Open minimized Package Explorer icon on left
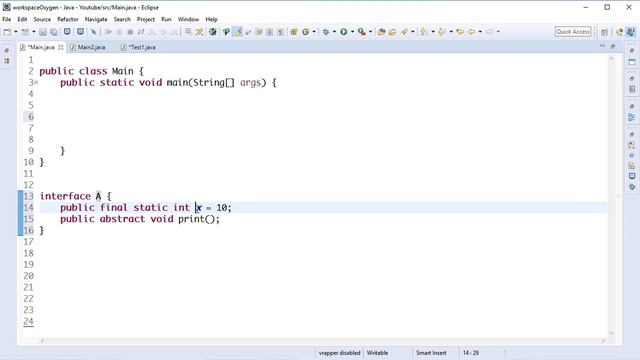 [7, 61]
